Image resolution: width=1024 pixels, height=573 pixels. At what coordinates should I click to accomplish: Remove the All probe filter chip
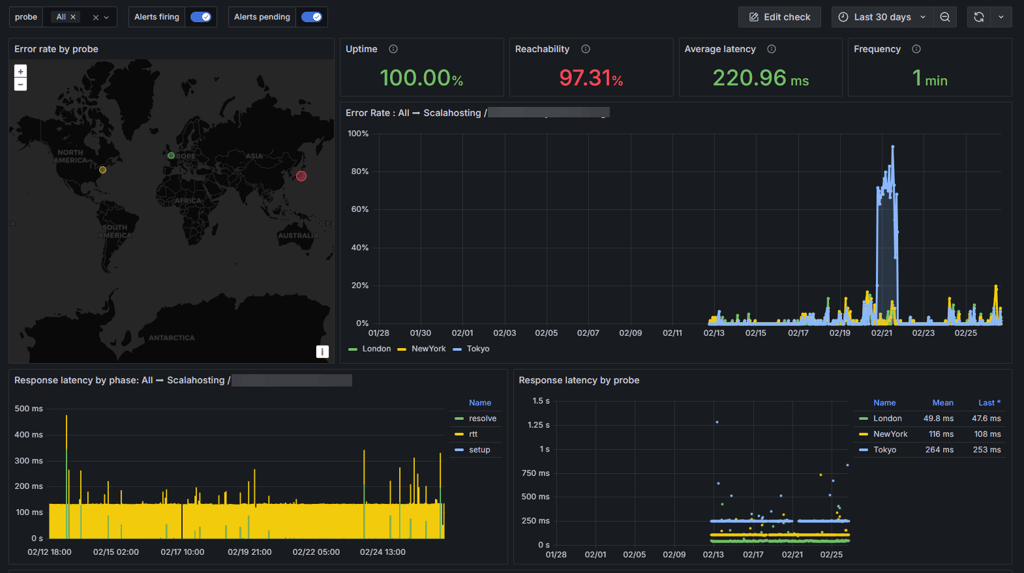pyautogui.click(x=73, y=17)
